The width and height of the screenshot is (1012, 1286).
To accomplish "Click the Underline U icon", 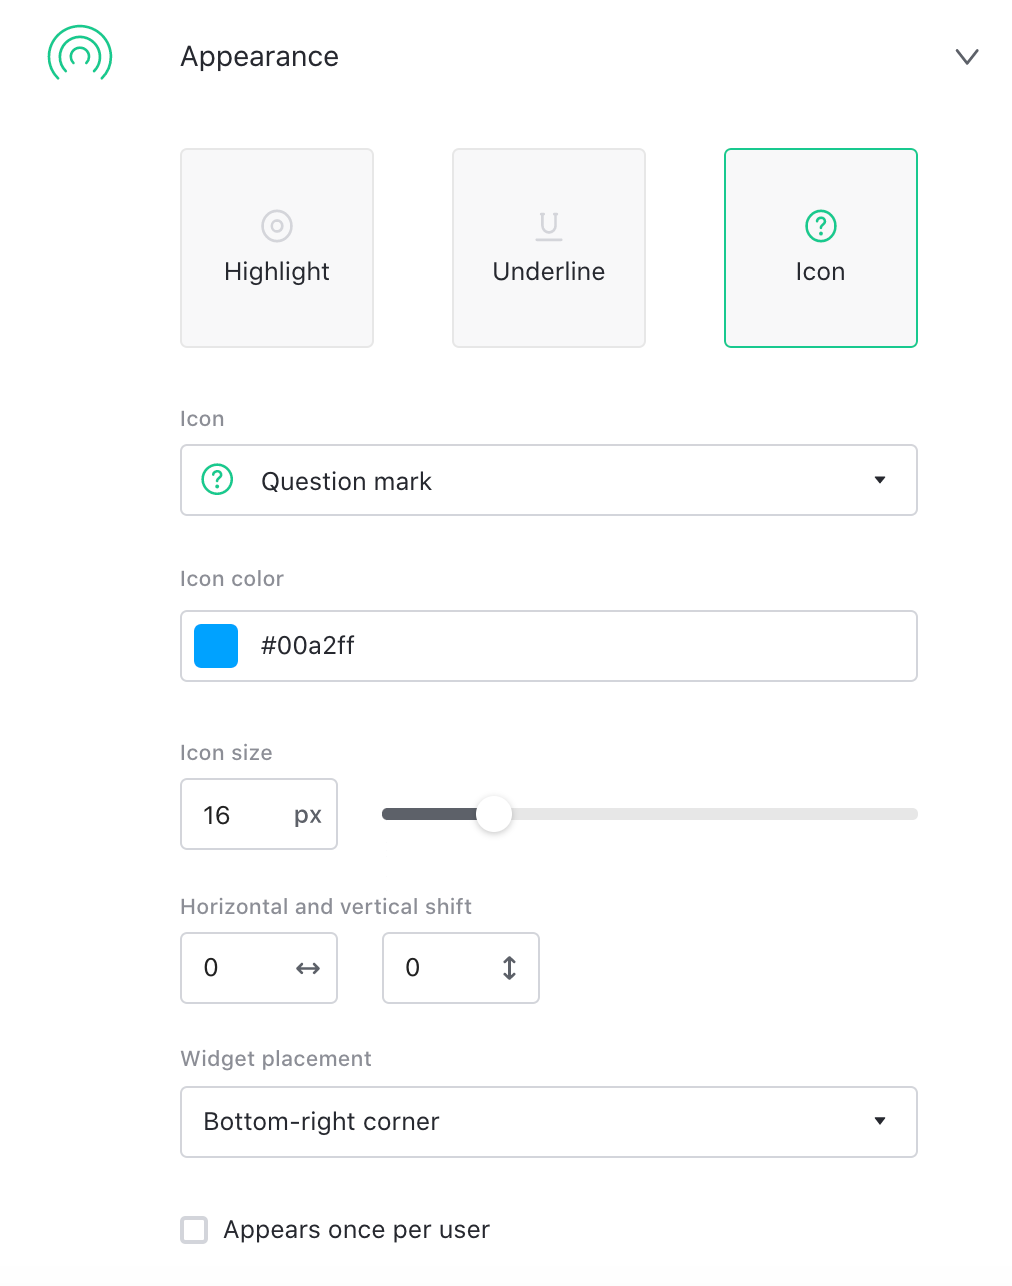I will point(549,226).
